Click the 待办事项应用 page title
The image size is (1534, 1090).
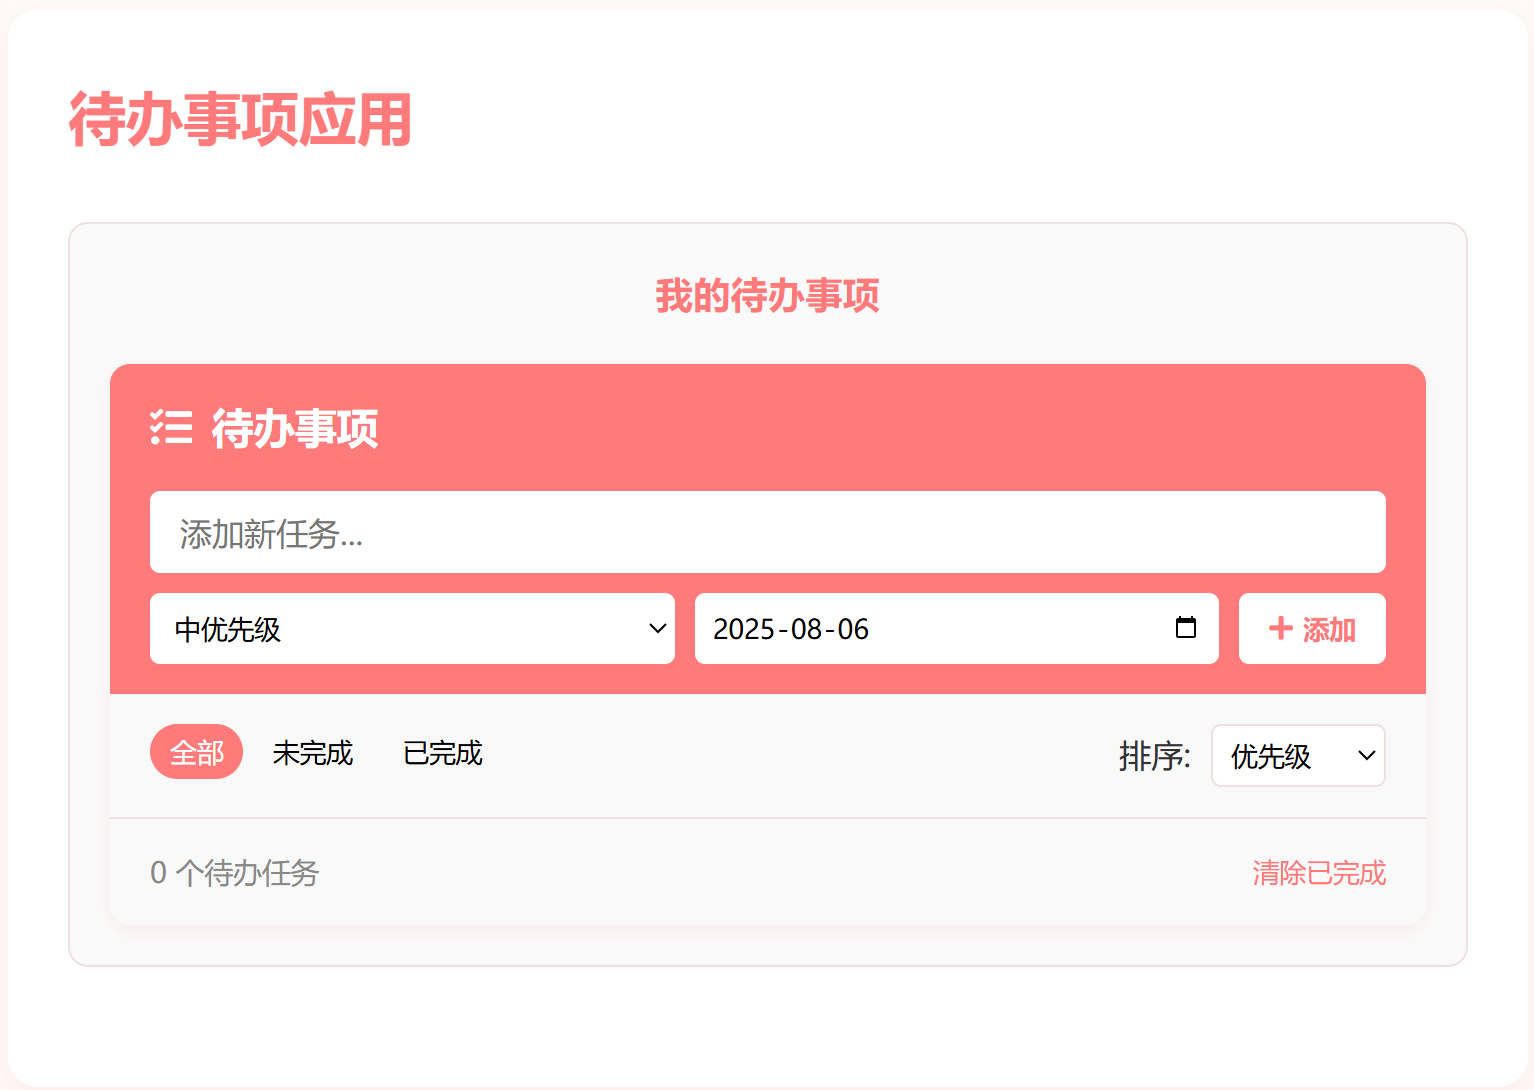click(x=240, y=120)
